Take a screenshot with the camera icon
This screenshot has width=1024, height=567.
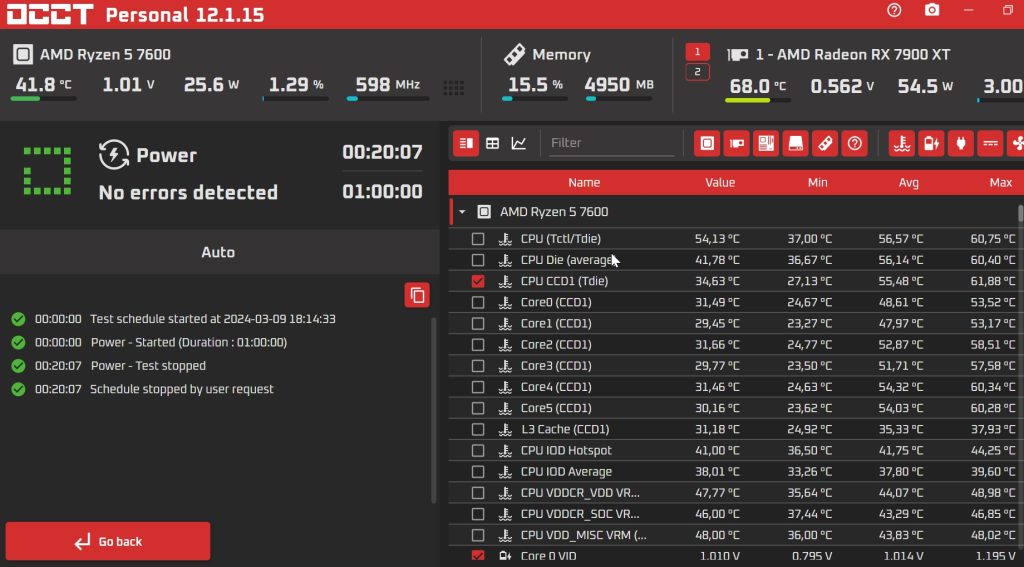pyautogui.click(x=932, y=10)
